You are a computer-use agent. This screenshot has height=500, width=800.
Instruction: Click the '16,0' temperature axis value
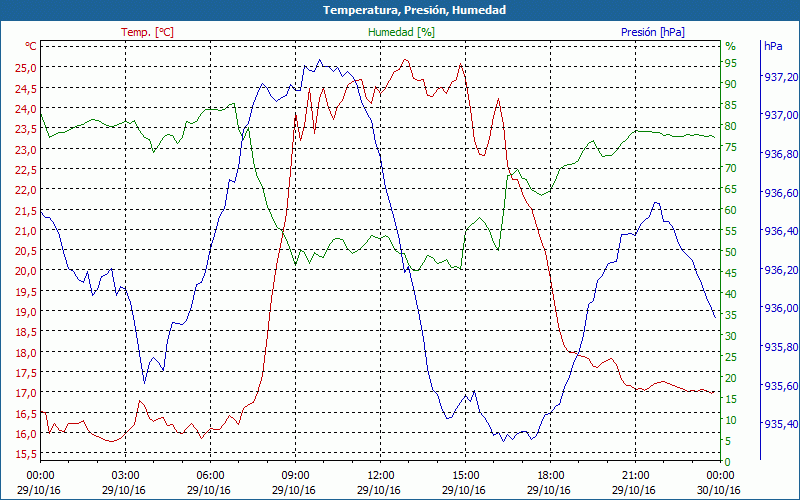coord(26,434)
